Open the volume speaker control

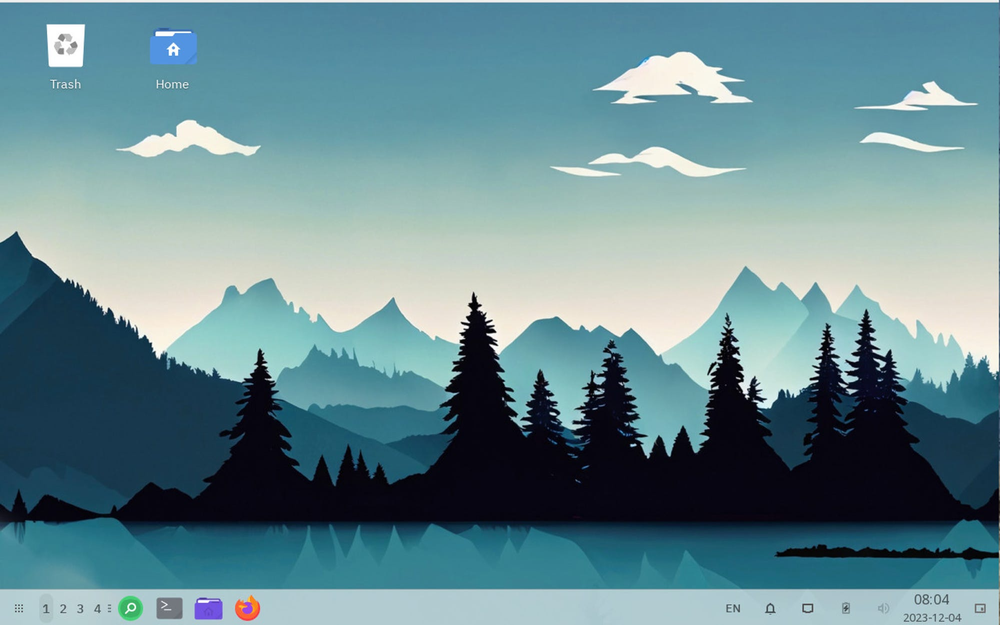point(883,609)
